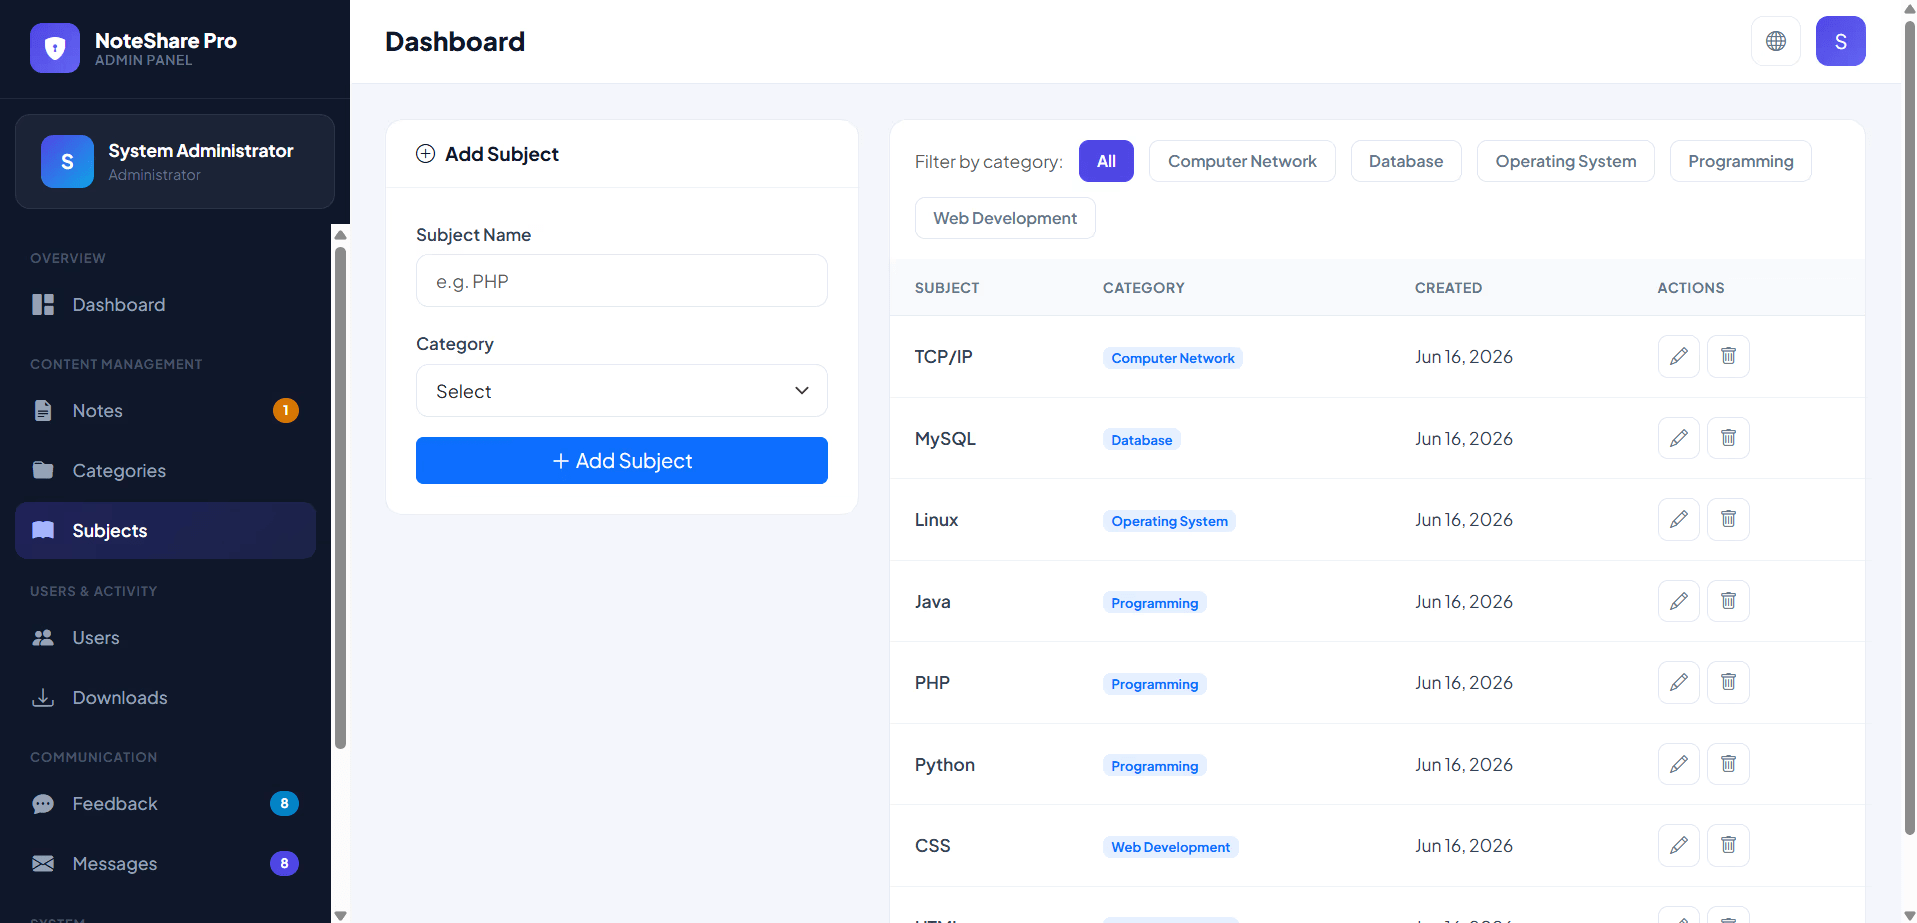This screenshot has width=1917, height=923.
Task: Open Dashboard in the sidebar
Action: (x=165, y=305)
